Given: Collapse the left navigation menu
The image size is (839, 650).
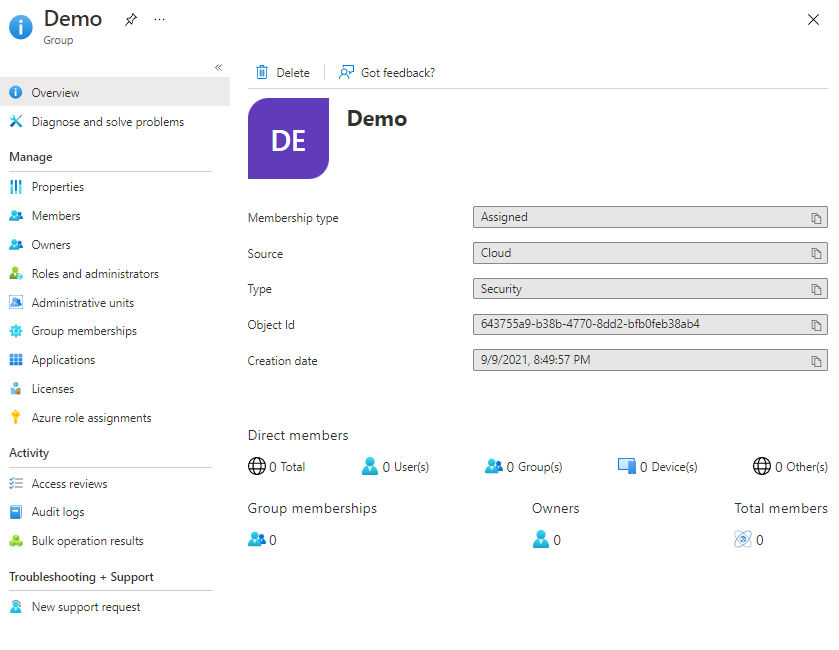Looking at the screenshot, I should pyautogui.click(x=218, y=68).
